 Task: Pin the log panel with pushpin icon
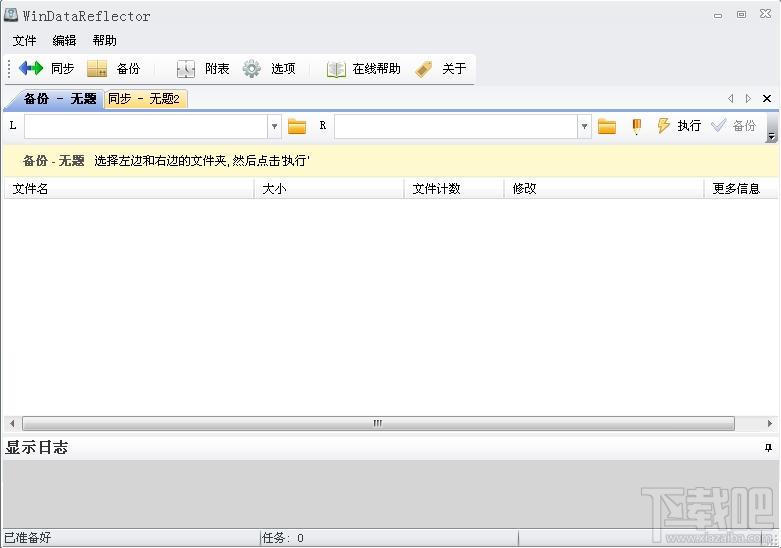768,447
